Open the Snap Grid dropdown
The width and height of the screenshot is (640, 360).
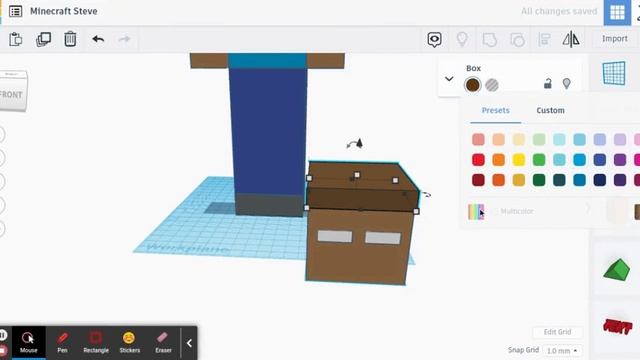coord(562,351)
